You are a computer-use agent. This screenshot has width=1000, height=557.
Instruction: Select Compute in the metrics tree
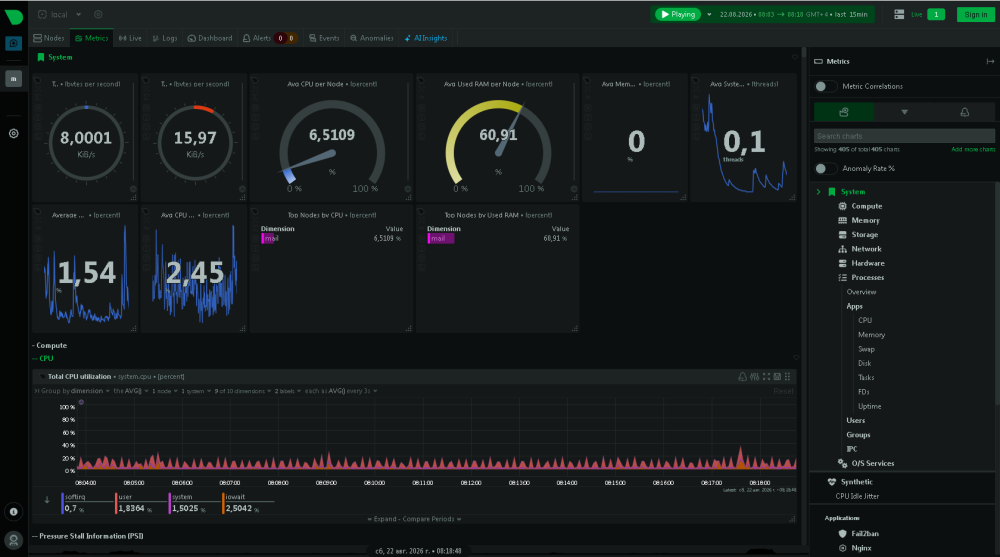[x=866, y=206]
